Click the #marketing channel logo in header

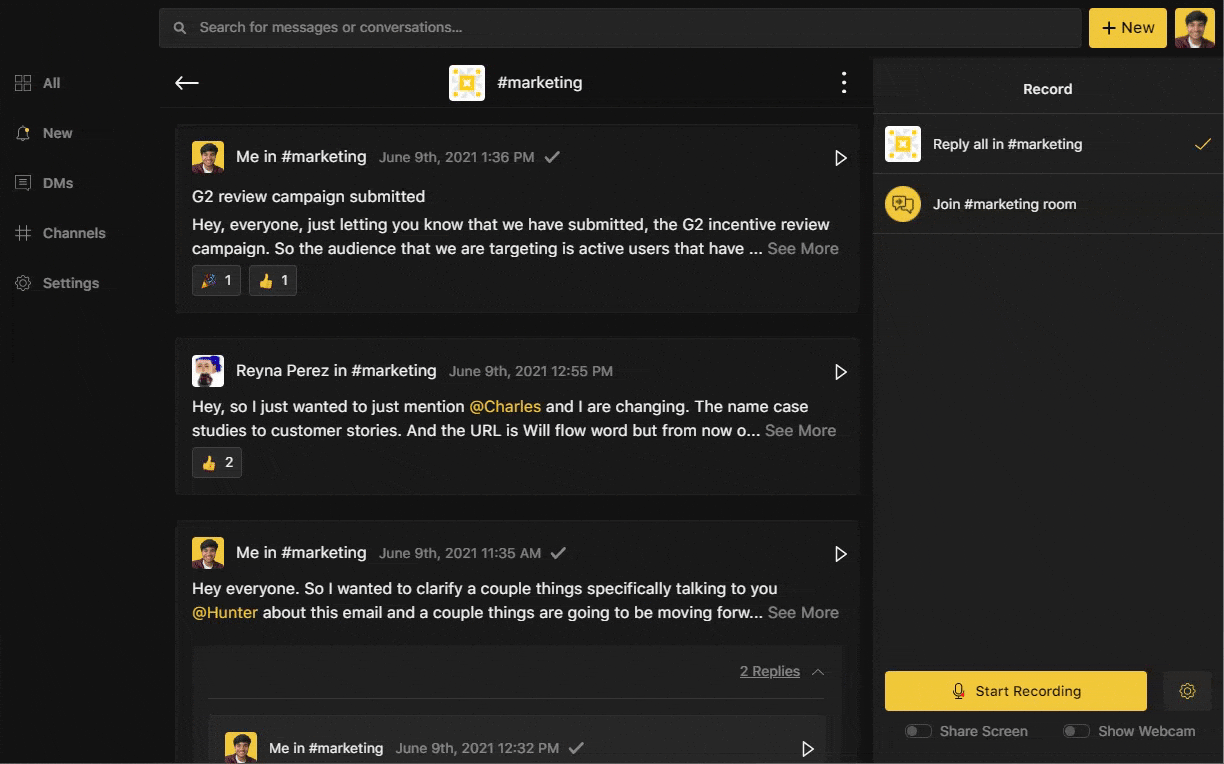(467, 83)
